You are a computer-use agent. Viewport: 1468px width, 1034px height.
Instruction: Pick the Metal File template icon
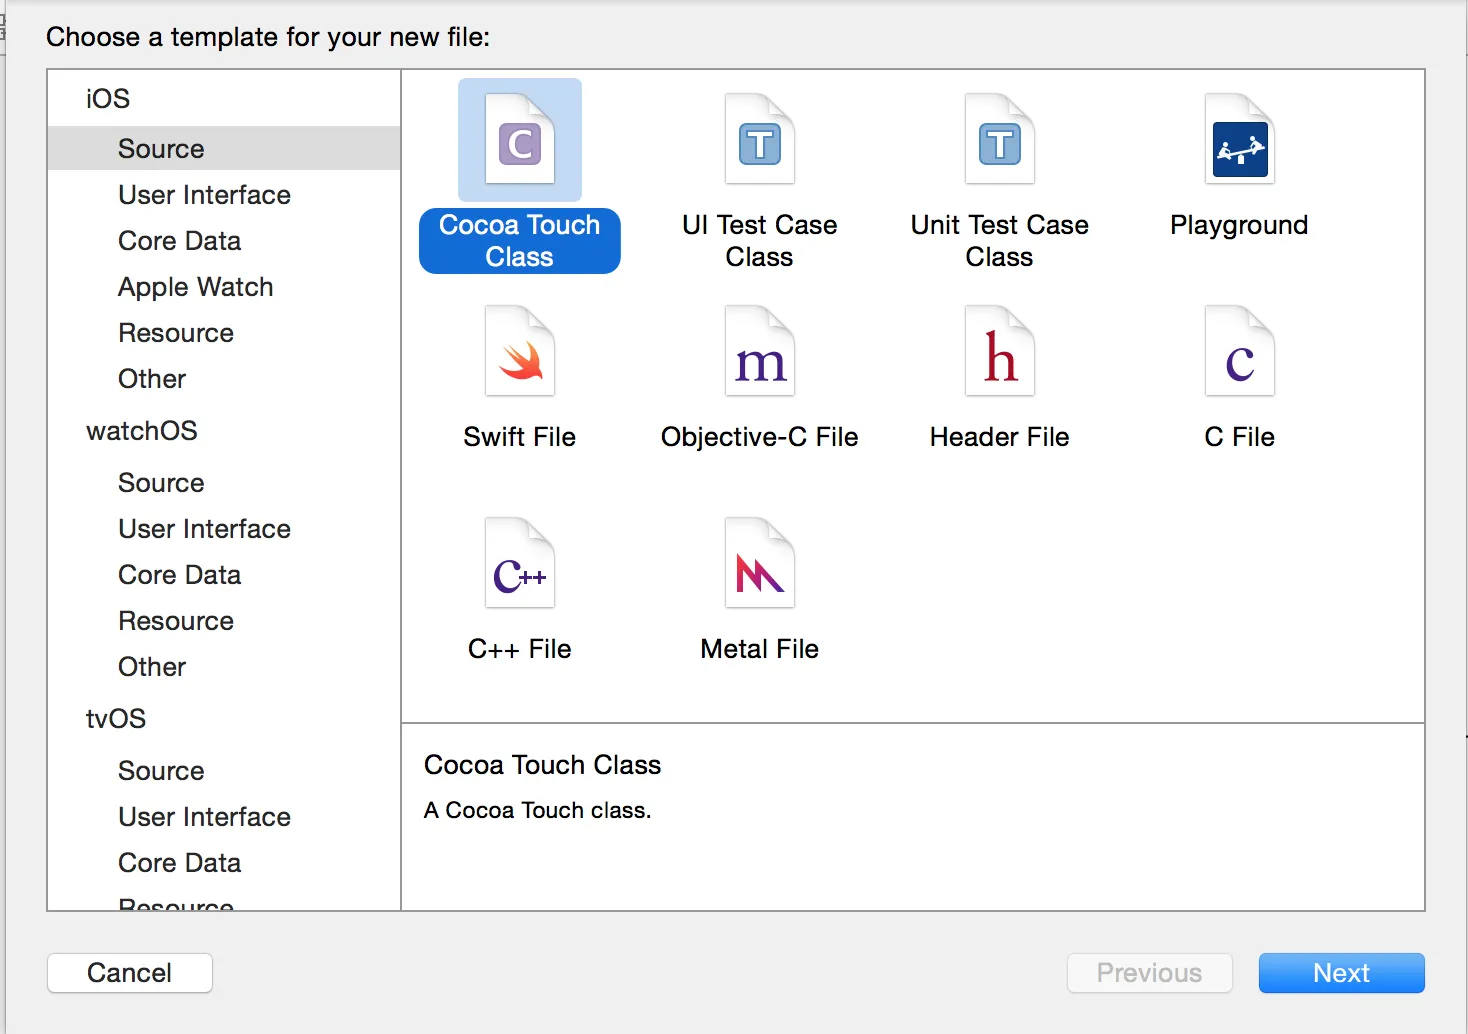(x=760, y=564)
